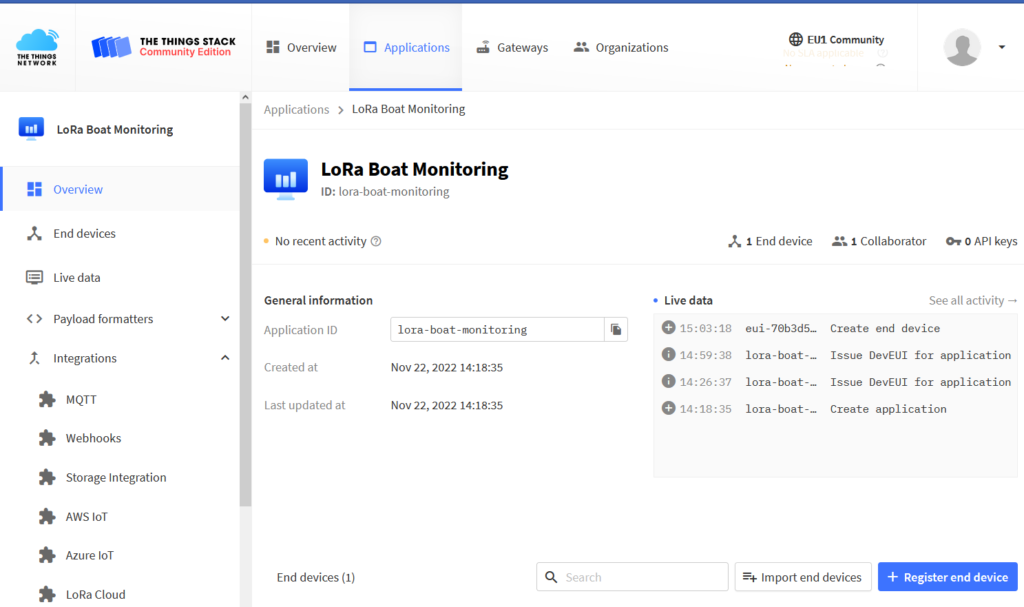The height and width of the screenshot is (607, 1024).
Task: Expand the Create end device log entry
Action: pyautogui.click(x=669, y=328)
